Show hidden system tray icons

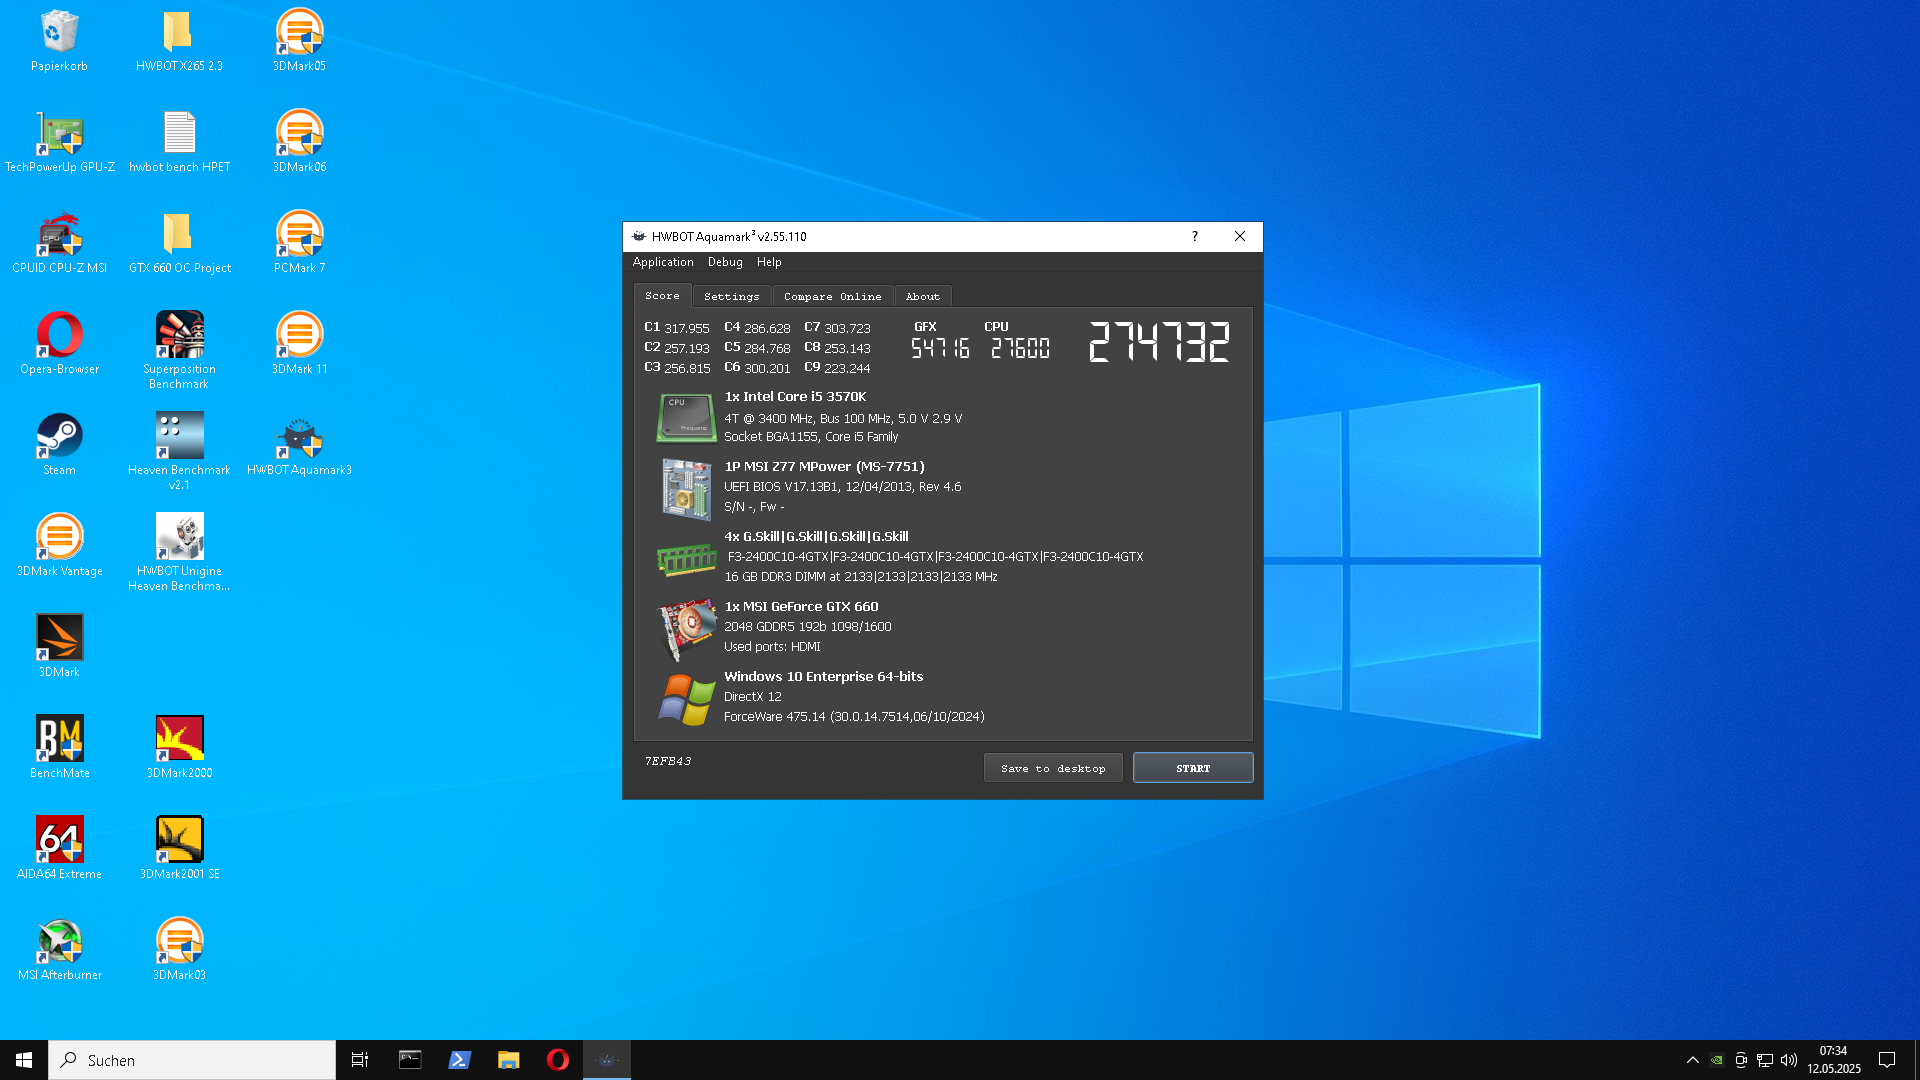pyautogui.click(x=1692, y=1060)
